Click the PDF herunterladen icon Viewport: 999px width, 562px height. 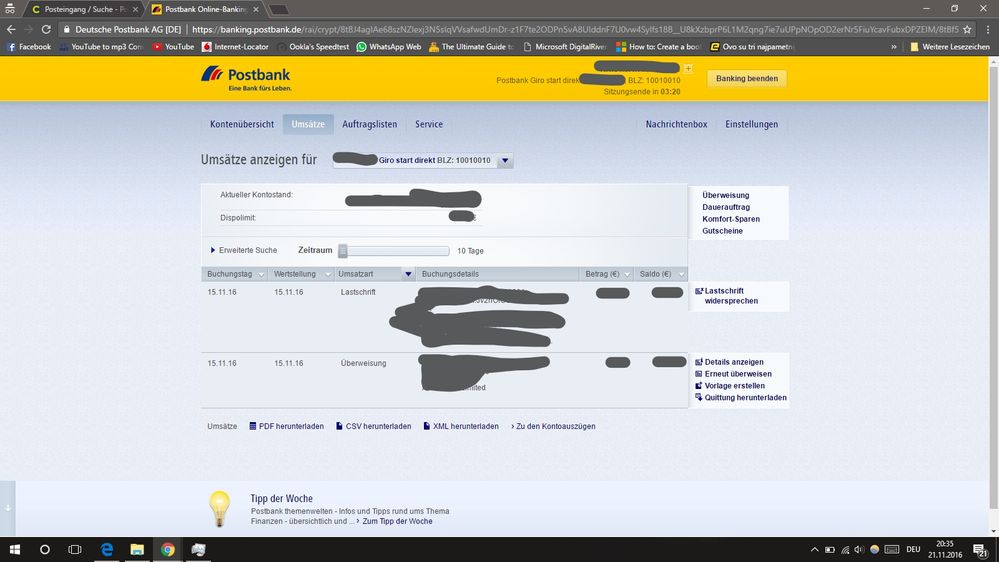[253, 426]
